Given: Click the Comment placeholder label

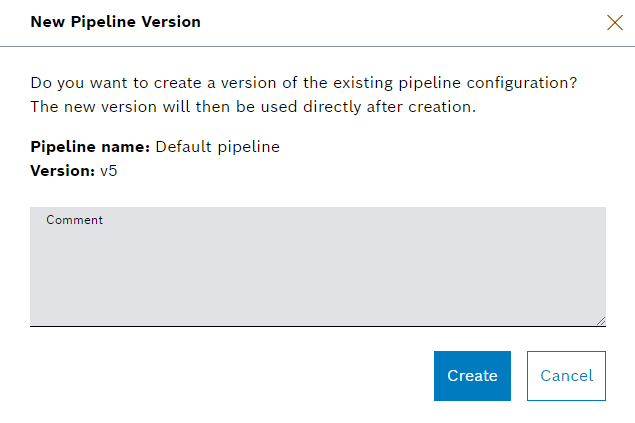Looking at the screenshot, I should coord(74,220).
